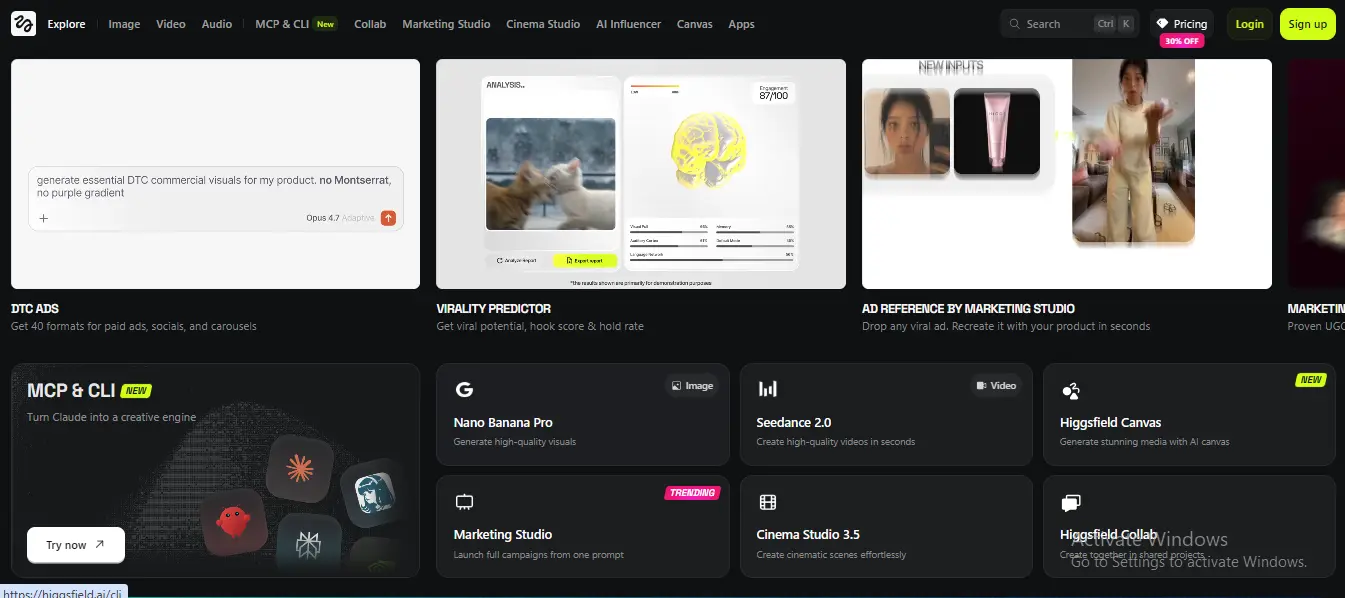Image resolution: width=1345 pixels, height=598 pixels.
Task: Open the Seedance 2.0 card
Action: point(886,415)
